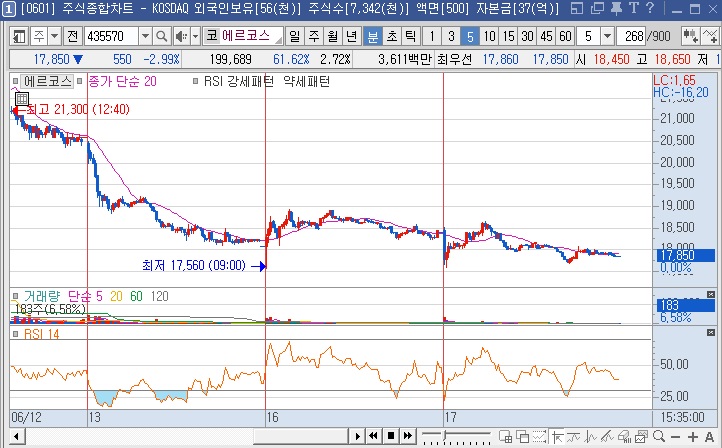Close the volume panel with its X
The image size is (722, 448).
[711, 294]
